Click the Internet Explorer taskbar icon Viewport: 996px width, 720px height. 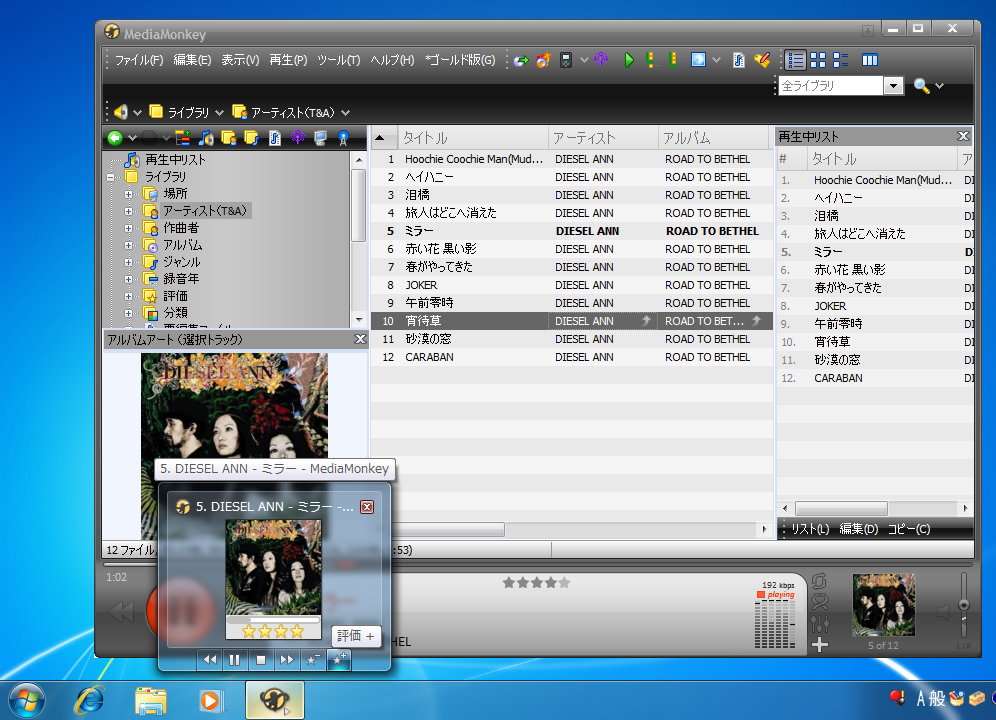[x=90, y=700]
